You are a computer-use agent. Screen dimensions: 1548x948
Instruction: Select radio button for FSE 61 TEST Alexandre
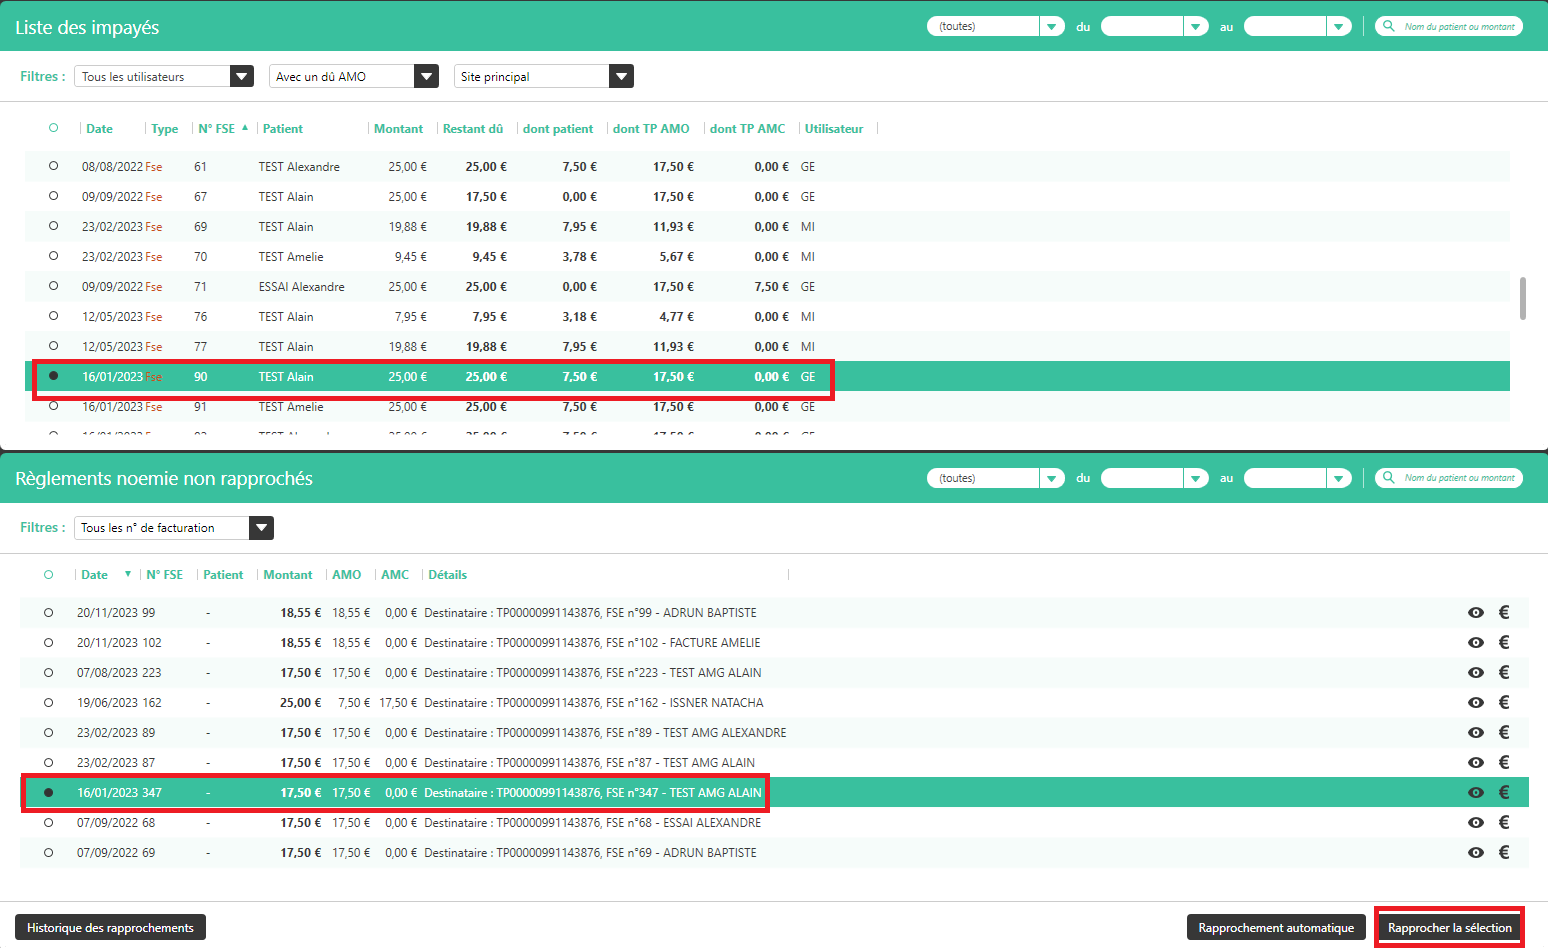(x=53, y=166)
